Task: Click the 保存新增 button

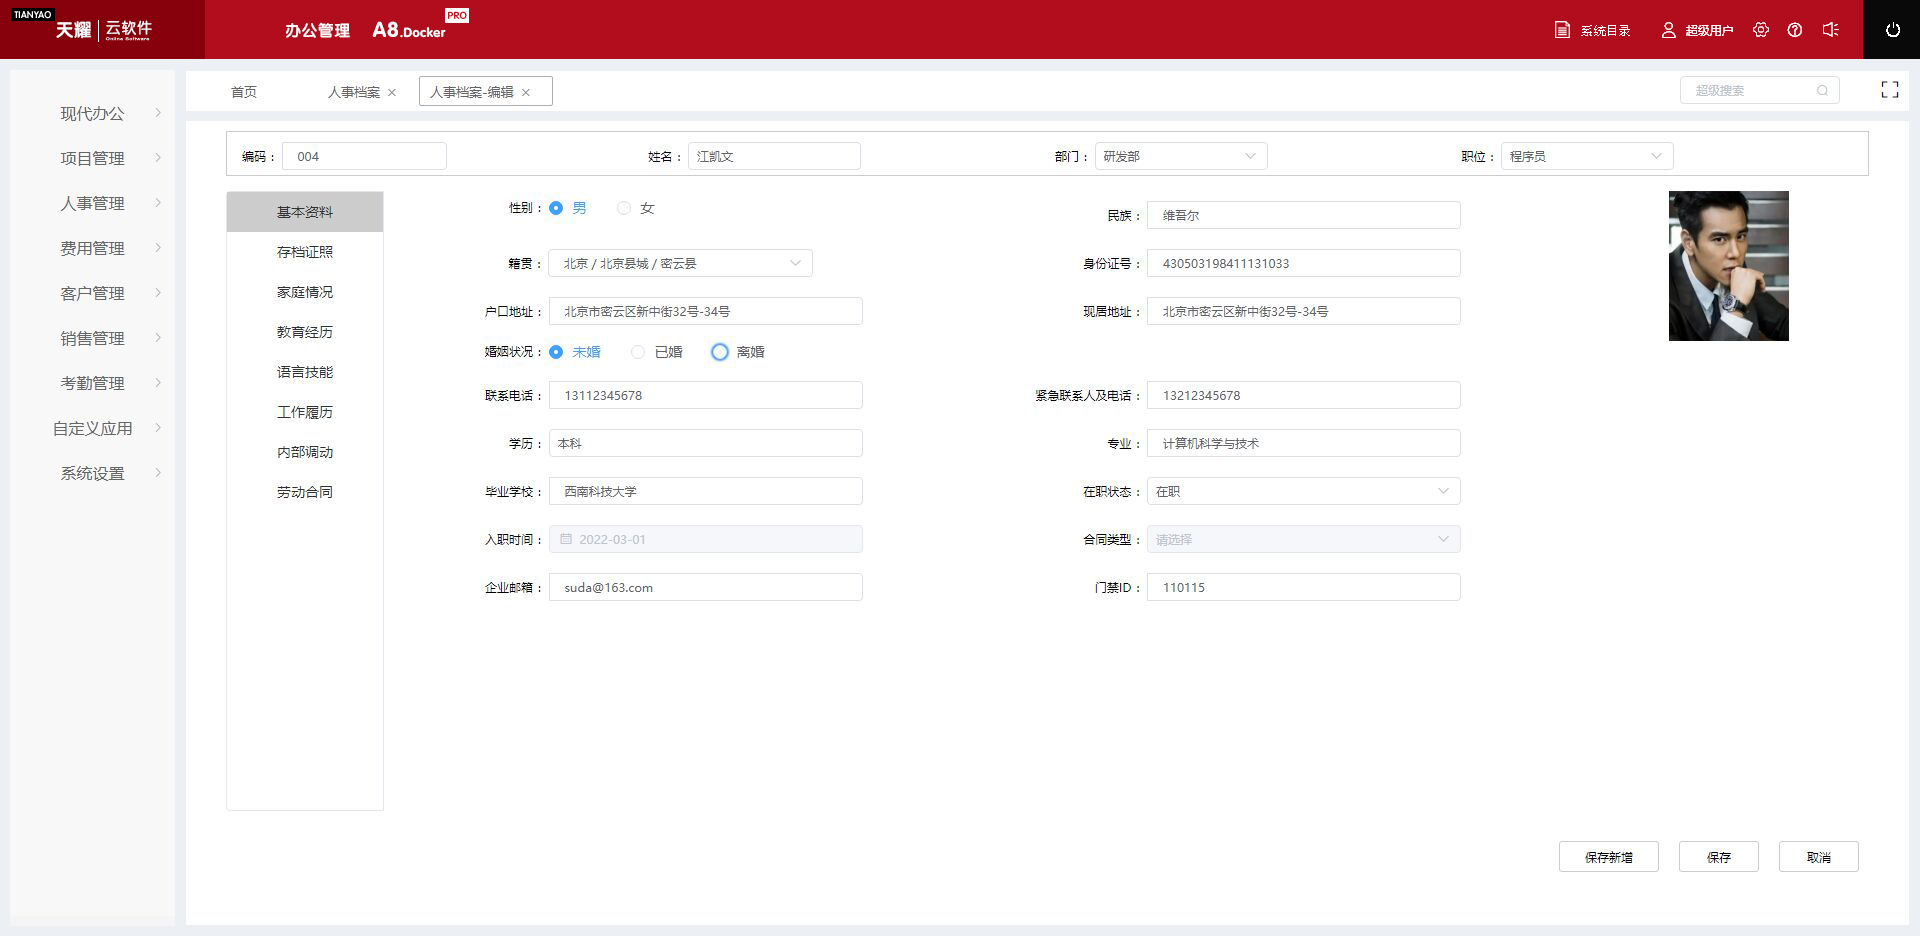Action: [x=1608, y=857]
